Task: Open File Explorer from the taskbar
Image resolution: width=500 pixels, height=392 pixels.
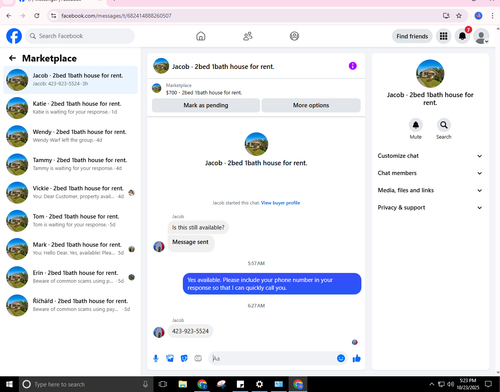Action: click(183, 384)
